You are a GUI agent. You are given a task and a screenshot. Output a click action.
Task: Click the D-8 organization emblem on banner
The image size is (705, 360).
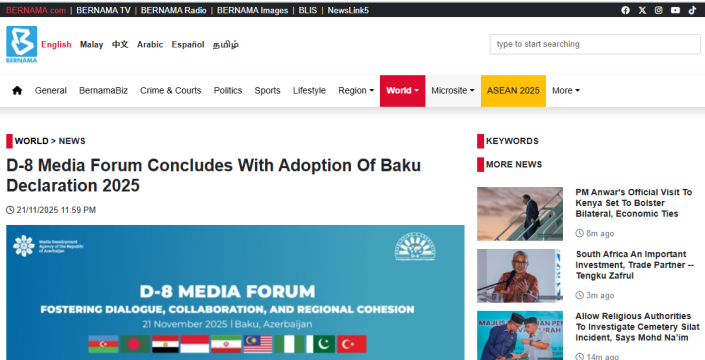(415, 247)
